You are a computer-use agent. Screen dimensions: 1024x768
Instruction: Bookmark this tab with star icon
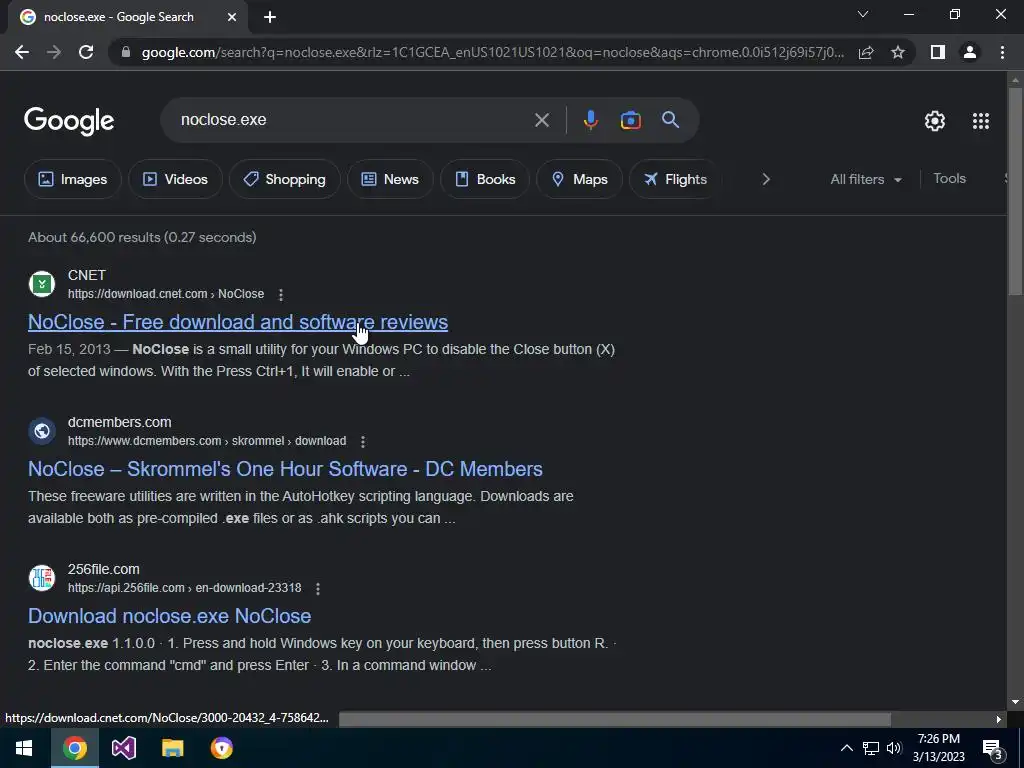(x=898, y=52)
